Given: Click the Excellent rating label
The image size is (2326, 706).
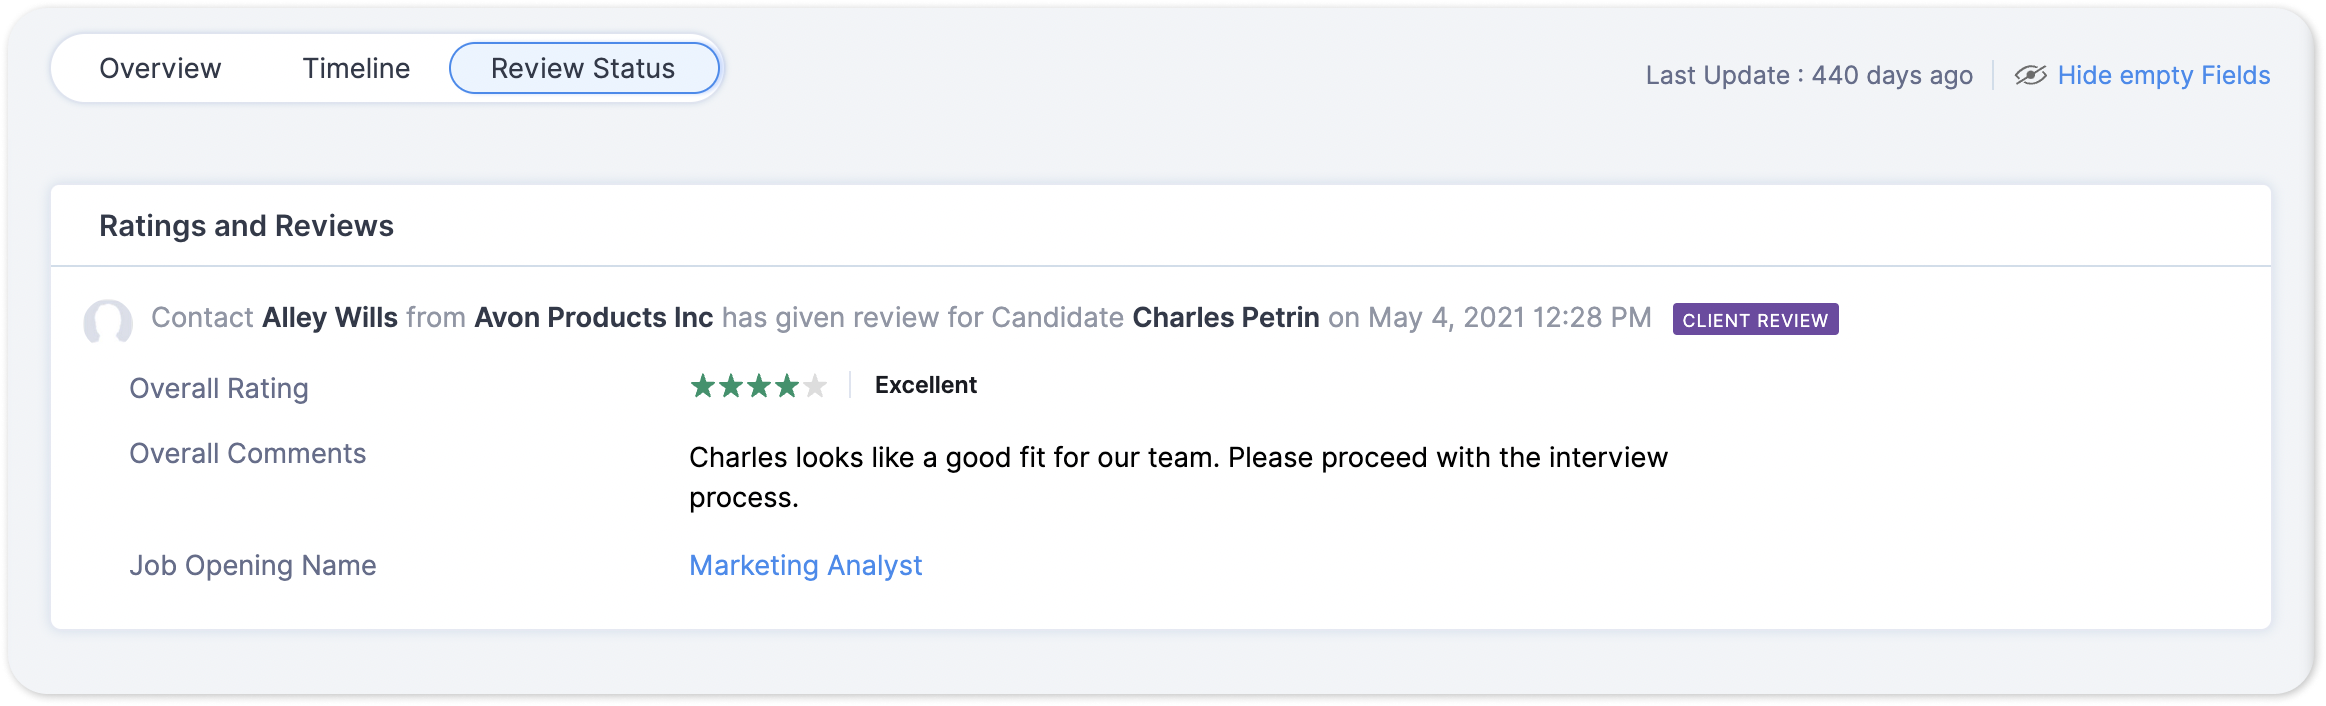Looking at the screenshot, I should tap(925, 385).
